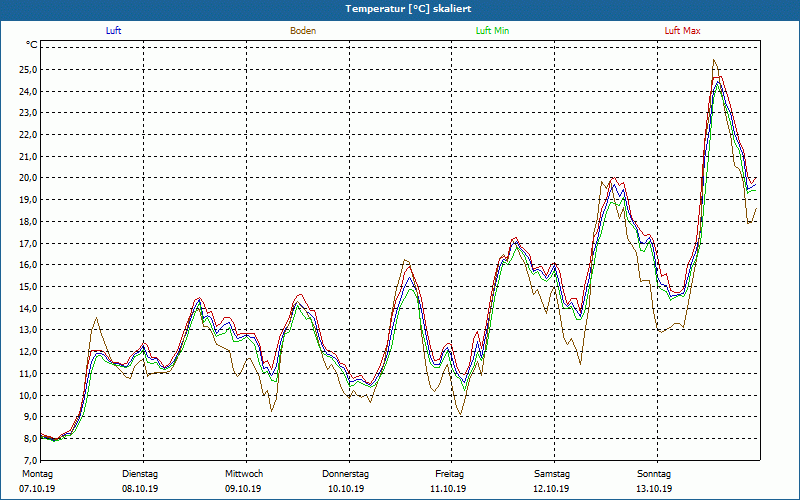Click the date '11.10.19'
This screenshot has height=500, width=800.
coord(448,489)
